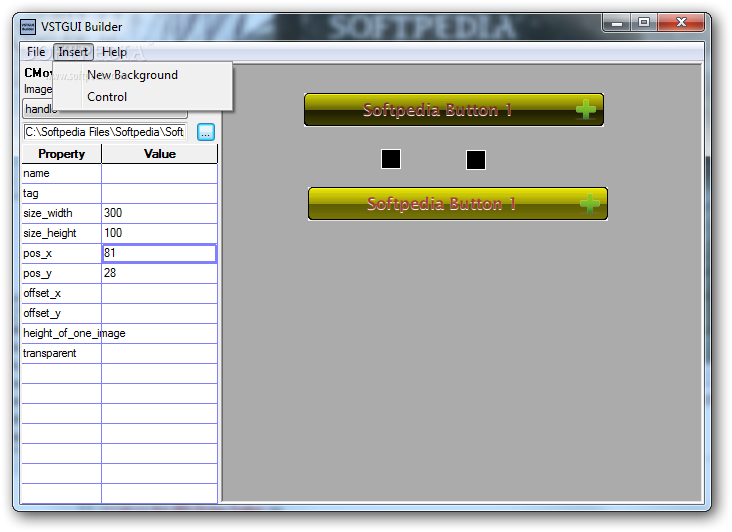
Task: Click the Property column header
Action: pos(62,154)
